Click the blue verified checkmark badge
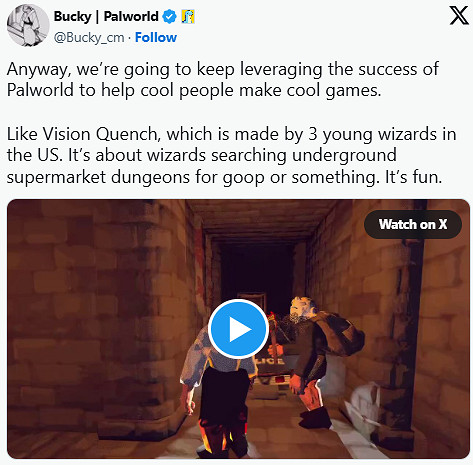This screenshot has width=473, height=465. (169, 16)
